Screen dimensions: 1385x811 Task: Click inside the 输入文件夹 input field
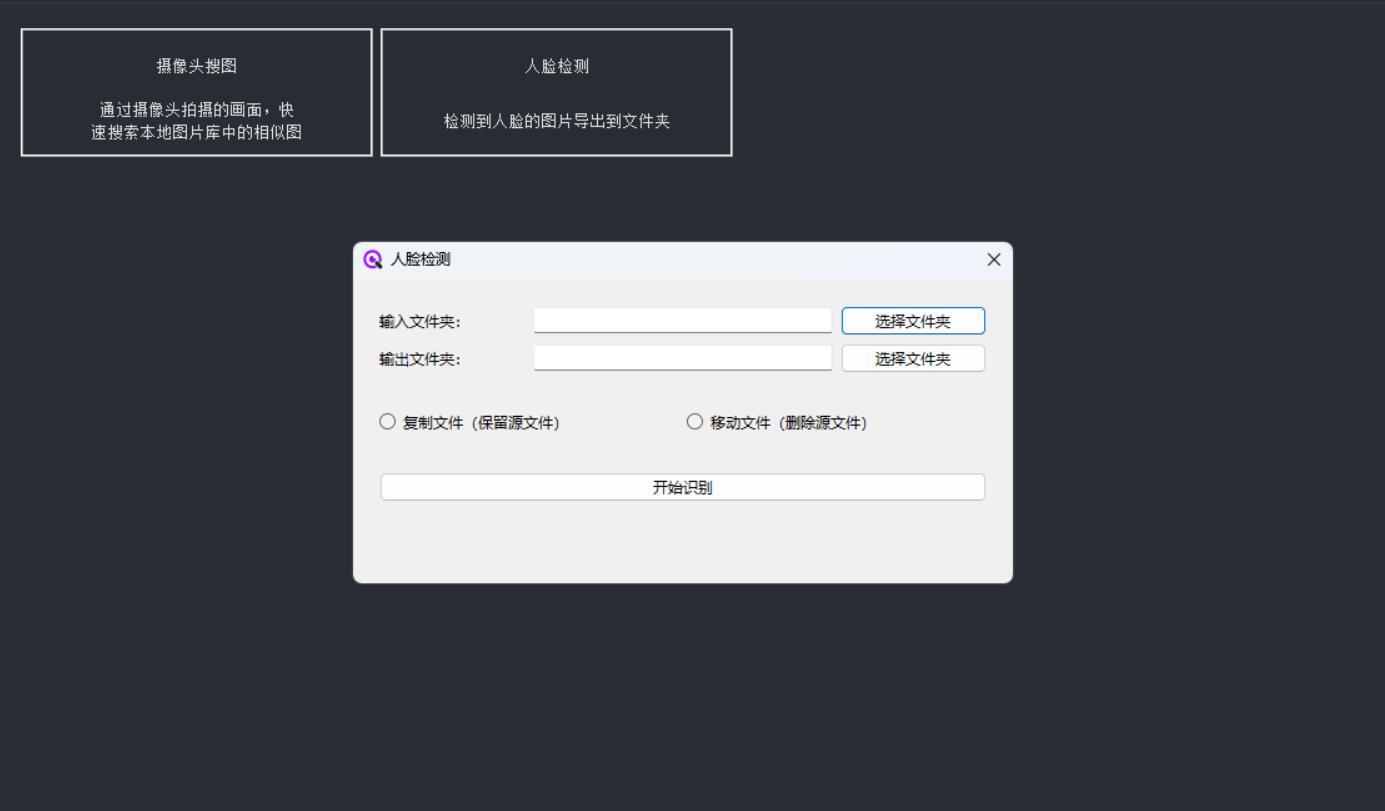pos(683,319)
